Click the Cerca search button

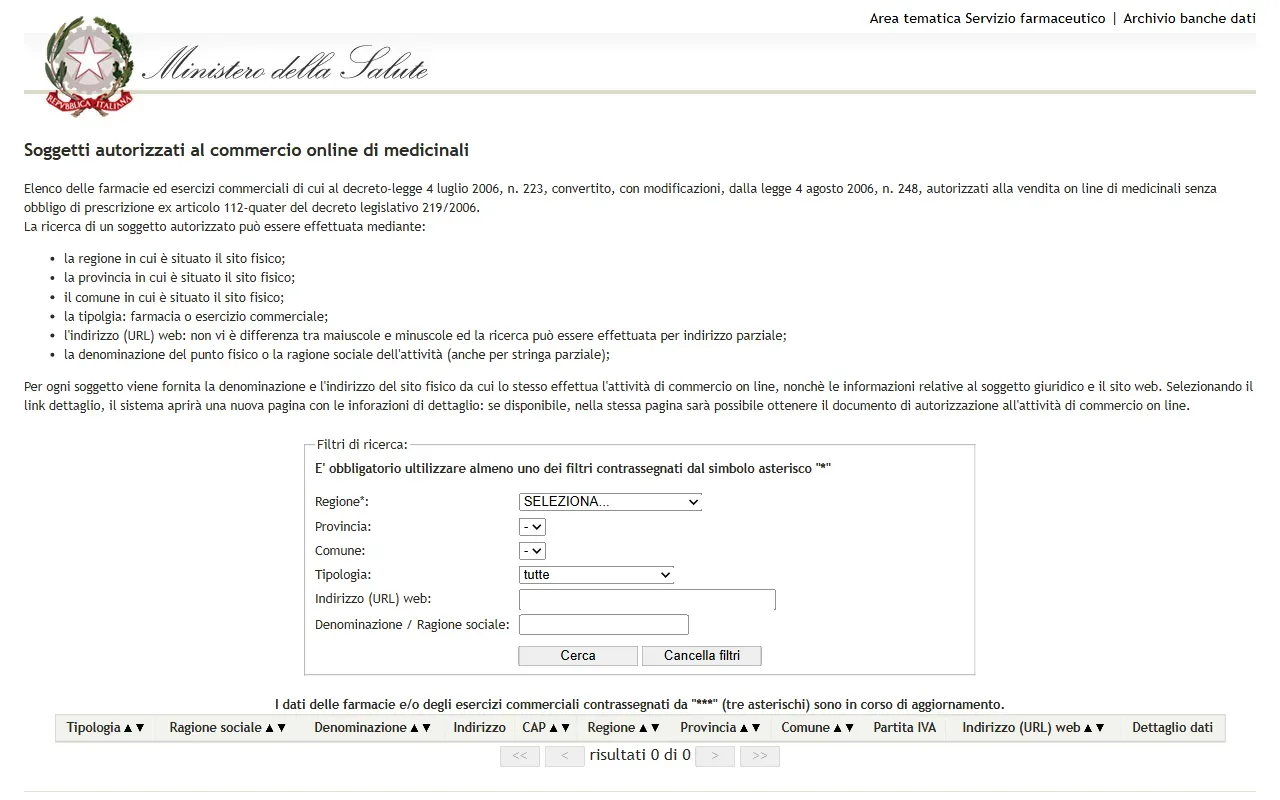click(578, 656)
